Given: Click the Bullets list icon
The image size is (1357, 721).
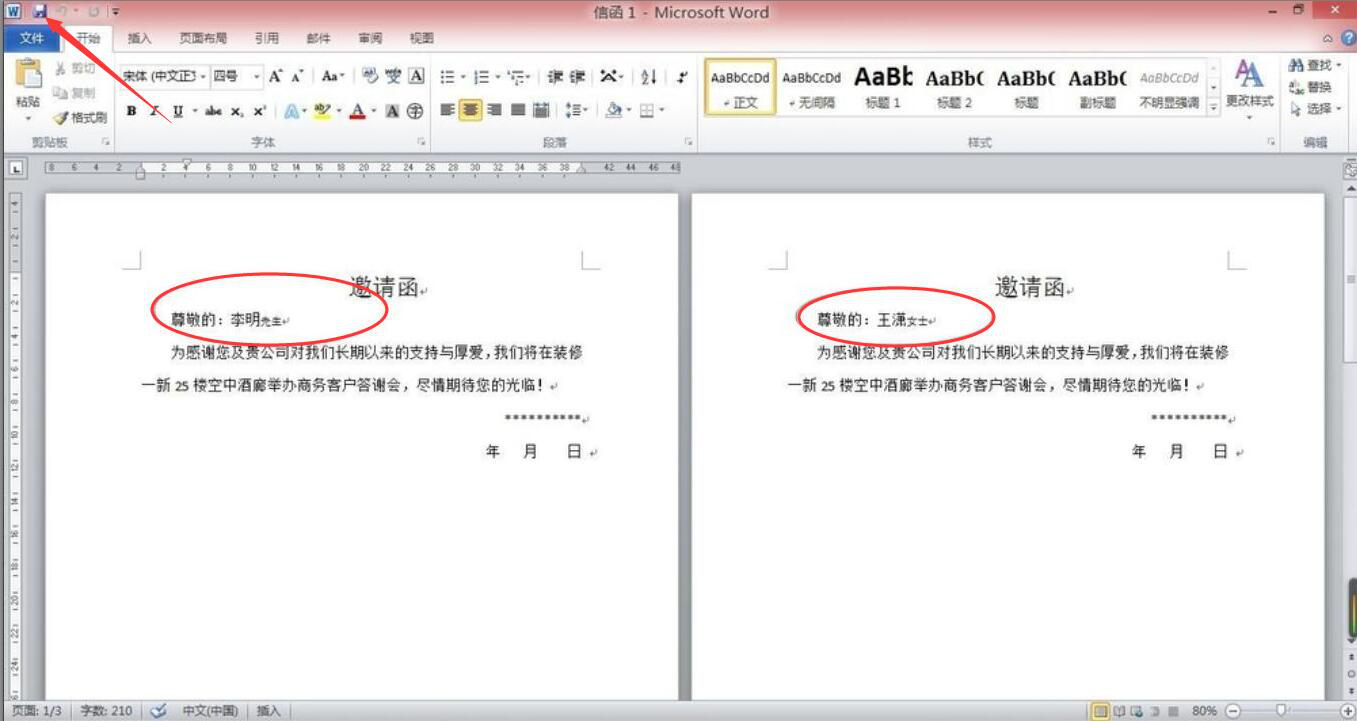Looking at the screenshot, I should coord(448,76).
